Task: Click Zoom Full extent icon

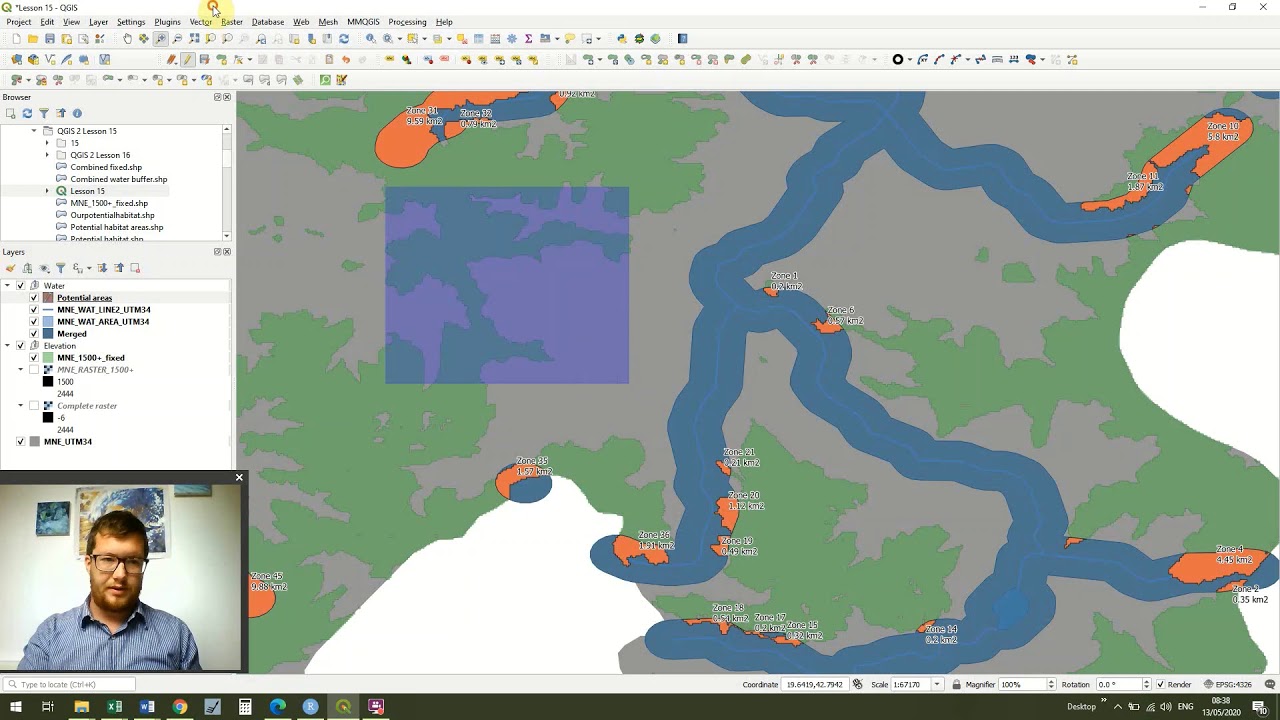Action: tap(194, 39)
